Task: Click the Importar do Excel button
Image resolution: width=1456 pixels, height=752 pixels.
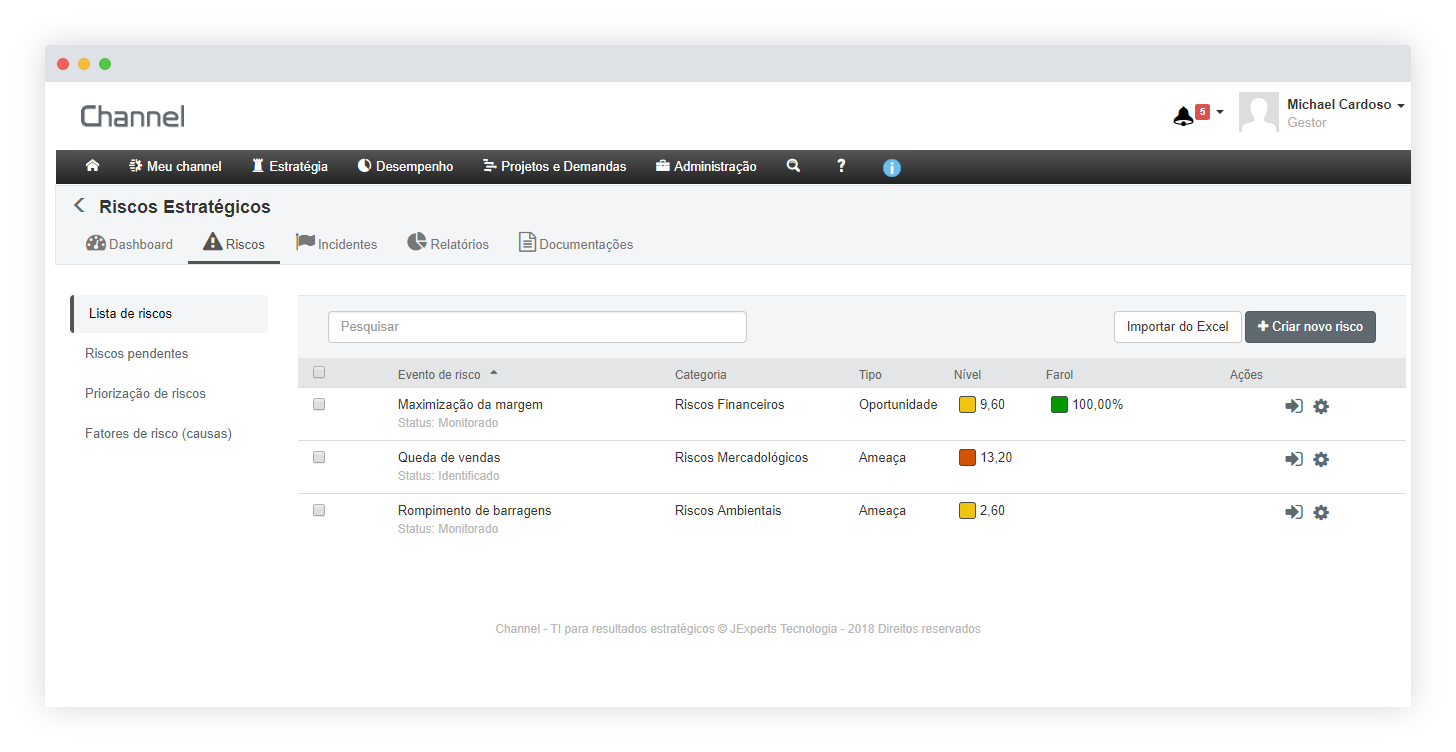Action: click(x=1177, y=327)
